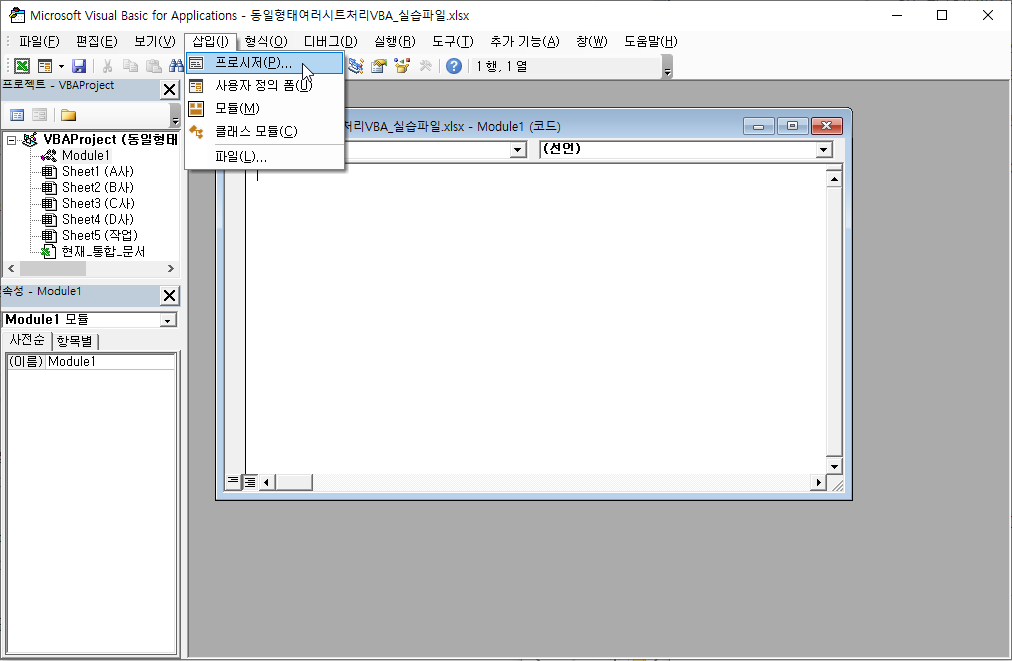Screen dimensions: 1012x661
Task: Toggle Folders icon in project pane
Action: 68,115
